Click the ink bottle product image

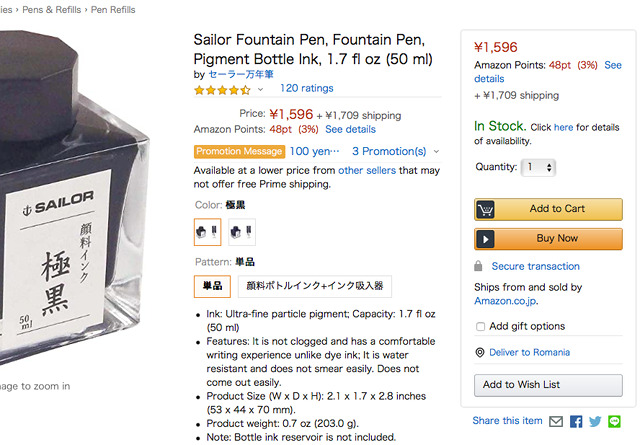coord(80,200)
